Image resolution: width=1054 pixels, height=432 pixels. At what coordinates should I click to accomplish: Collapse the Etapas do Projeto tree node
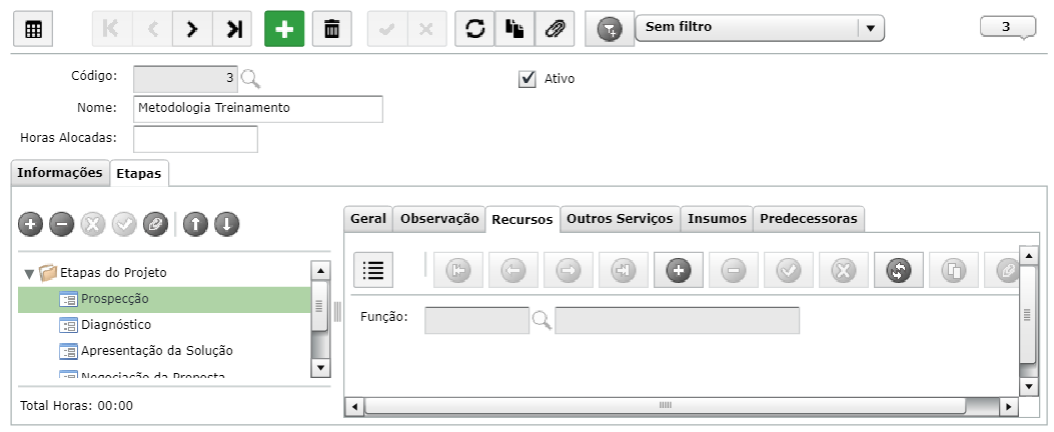coord(29,273)
